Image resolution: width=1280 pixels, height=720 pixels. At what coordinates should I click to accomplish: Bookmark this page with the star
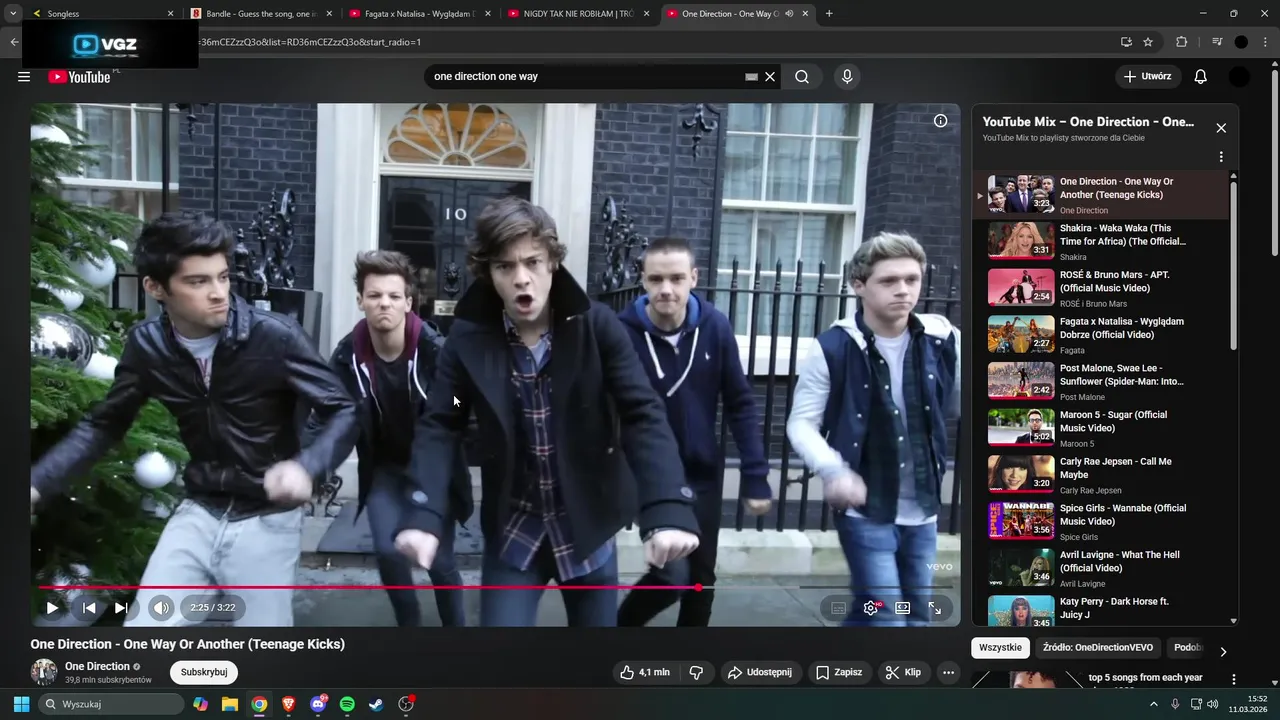(1148, 42)
